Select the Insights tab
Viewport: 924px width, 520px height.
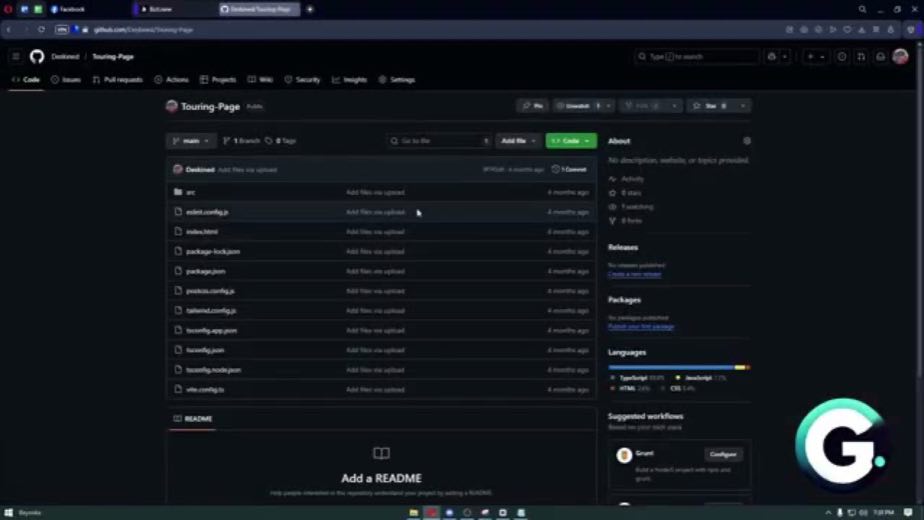(x=349, y=80)
